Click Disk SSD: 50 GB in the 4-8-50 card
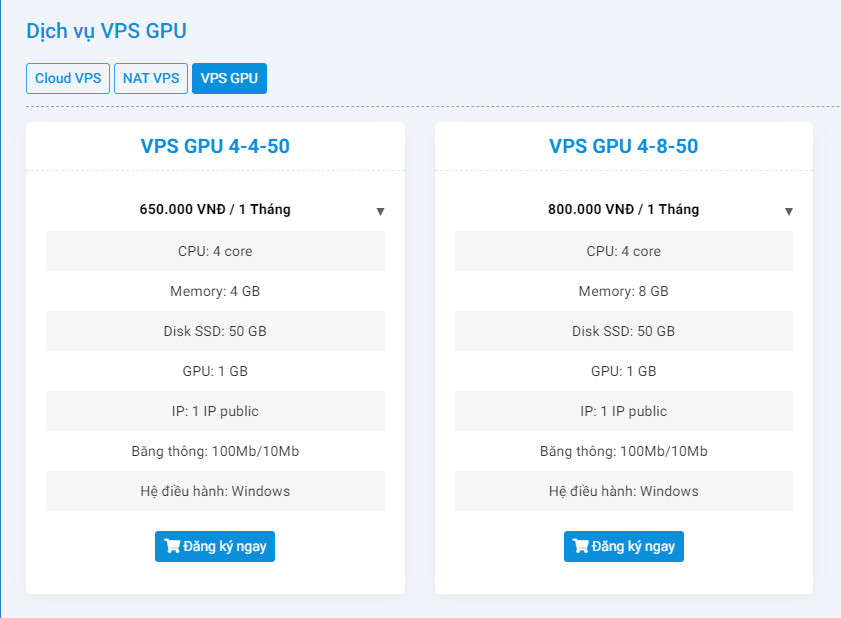The width and height of the screenshot is (841, 618). coord(623,331)
